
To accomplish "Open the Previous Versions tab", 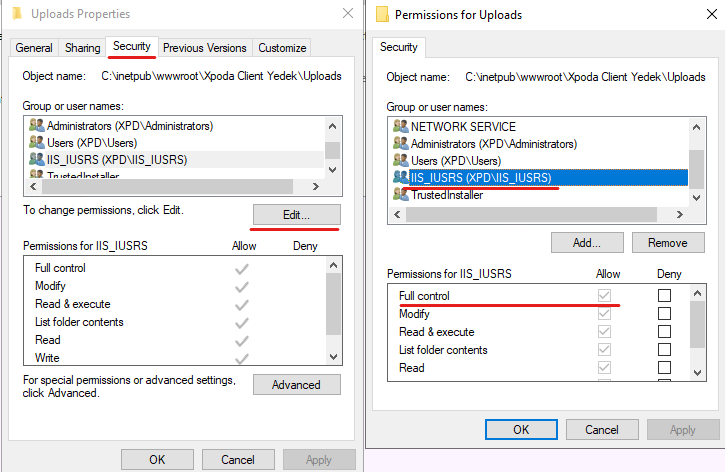I will pyautogui.click(x=205, y=48).
